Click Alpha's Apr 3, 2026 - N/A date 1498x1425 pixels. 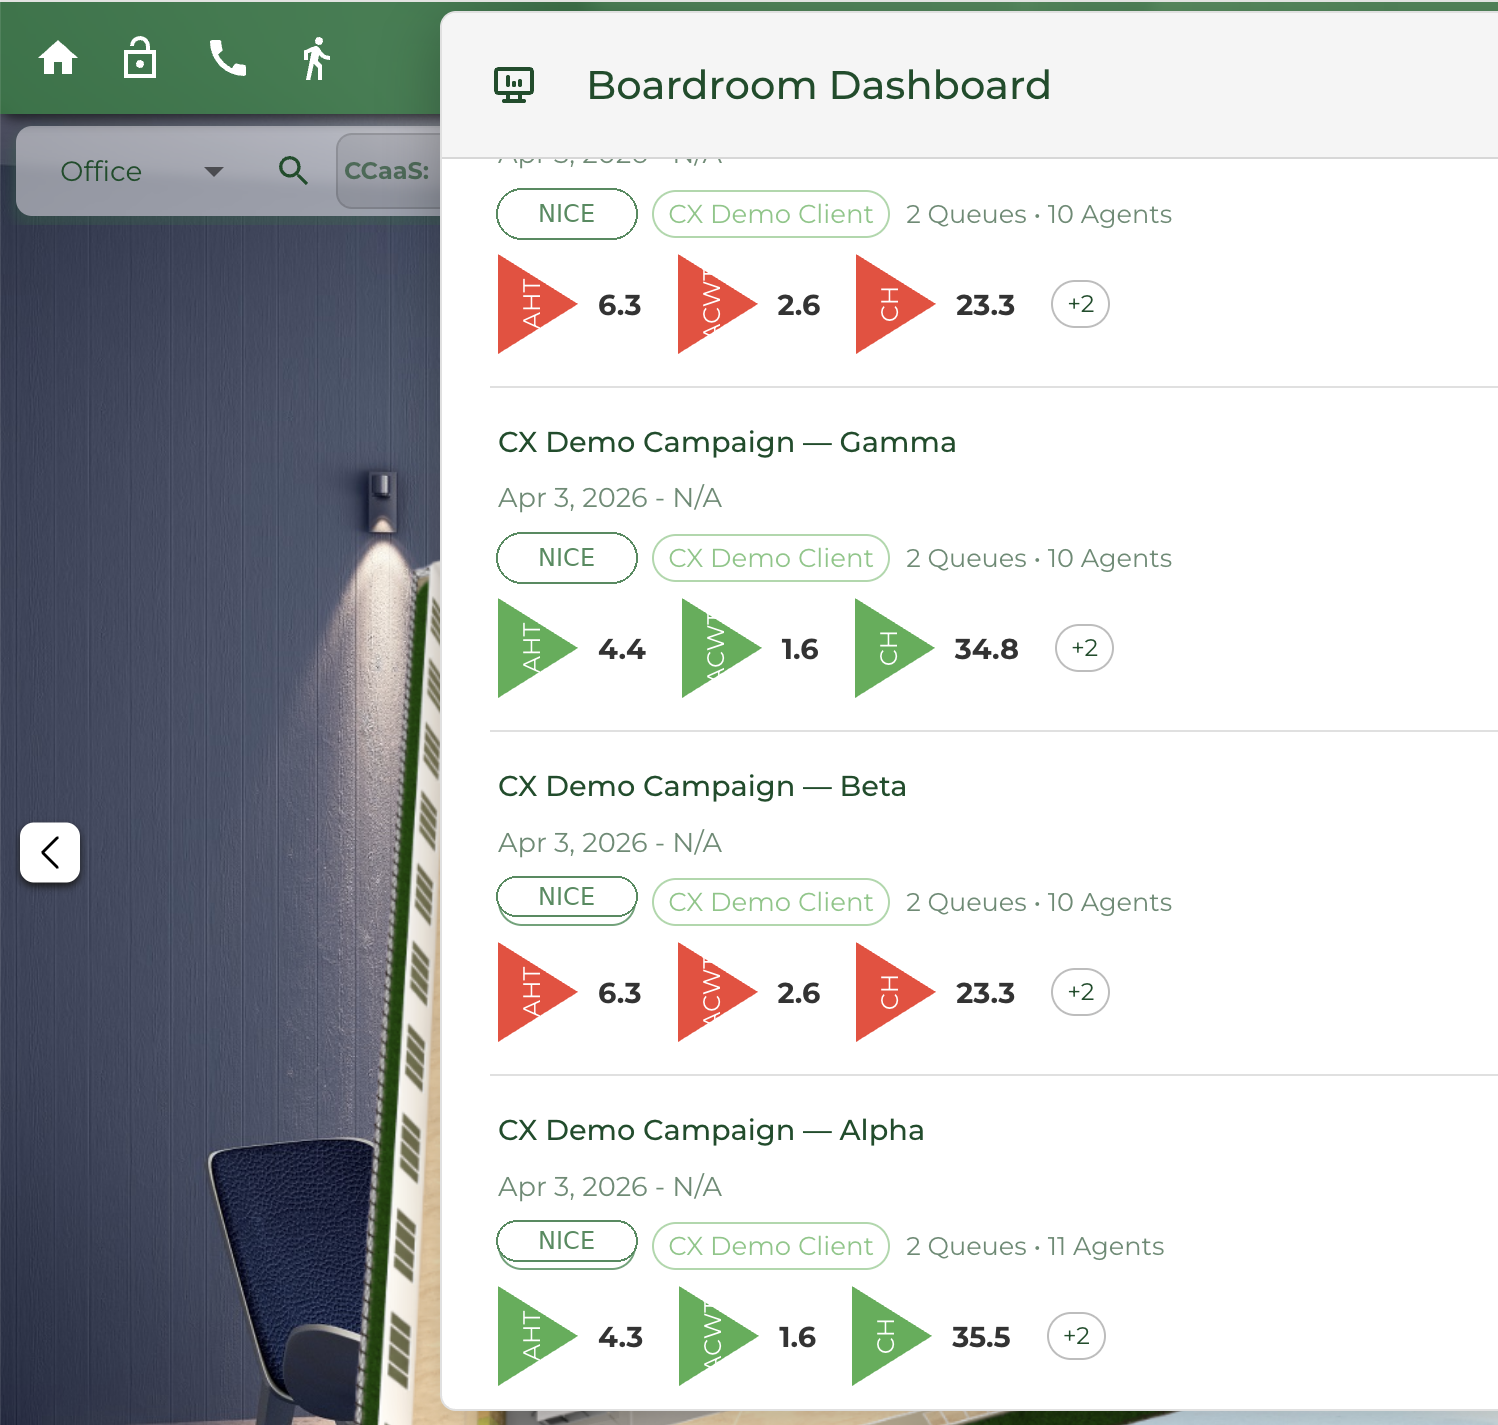(610, 1186)
